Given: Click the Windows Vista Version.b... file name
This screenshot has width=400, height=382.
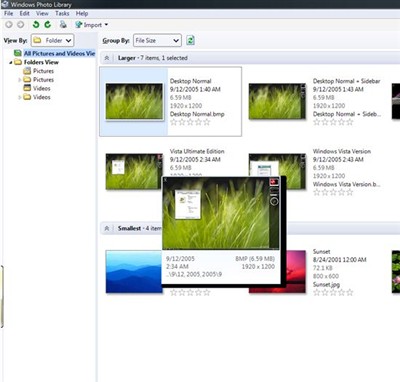Looking at the screenshot, I should point(346,184).
